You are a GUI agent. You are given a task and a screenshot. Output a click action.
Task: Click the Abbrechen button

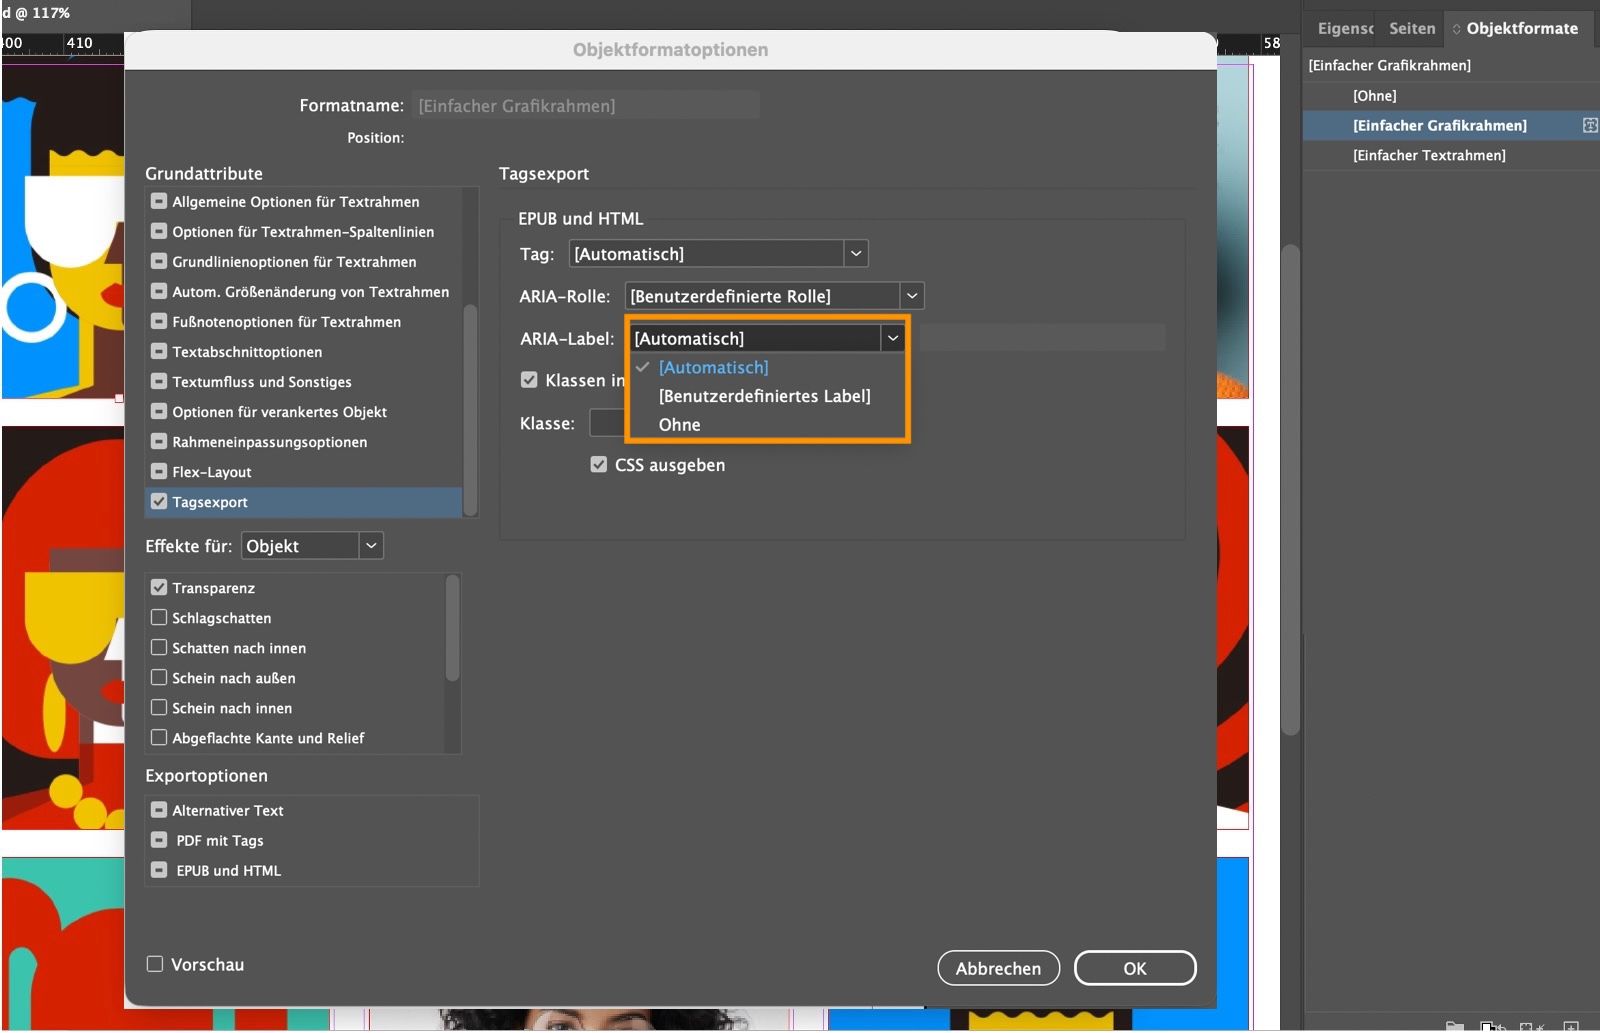point(997,967)
